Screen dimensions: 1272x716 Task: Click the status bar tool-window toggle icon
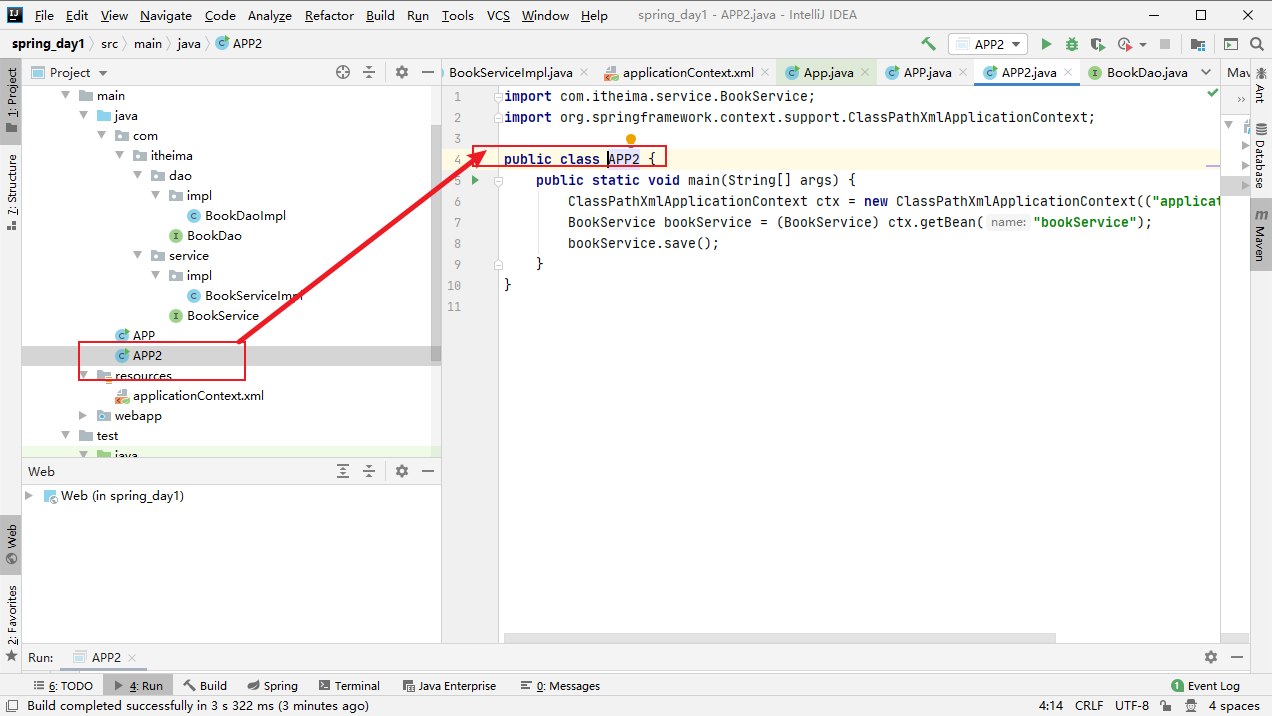[x=11, y=705]
